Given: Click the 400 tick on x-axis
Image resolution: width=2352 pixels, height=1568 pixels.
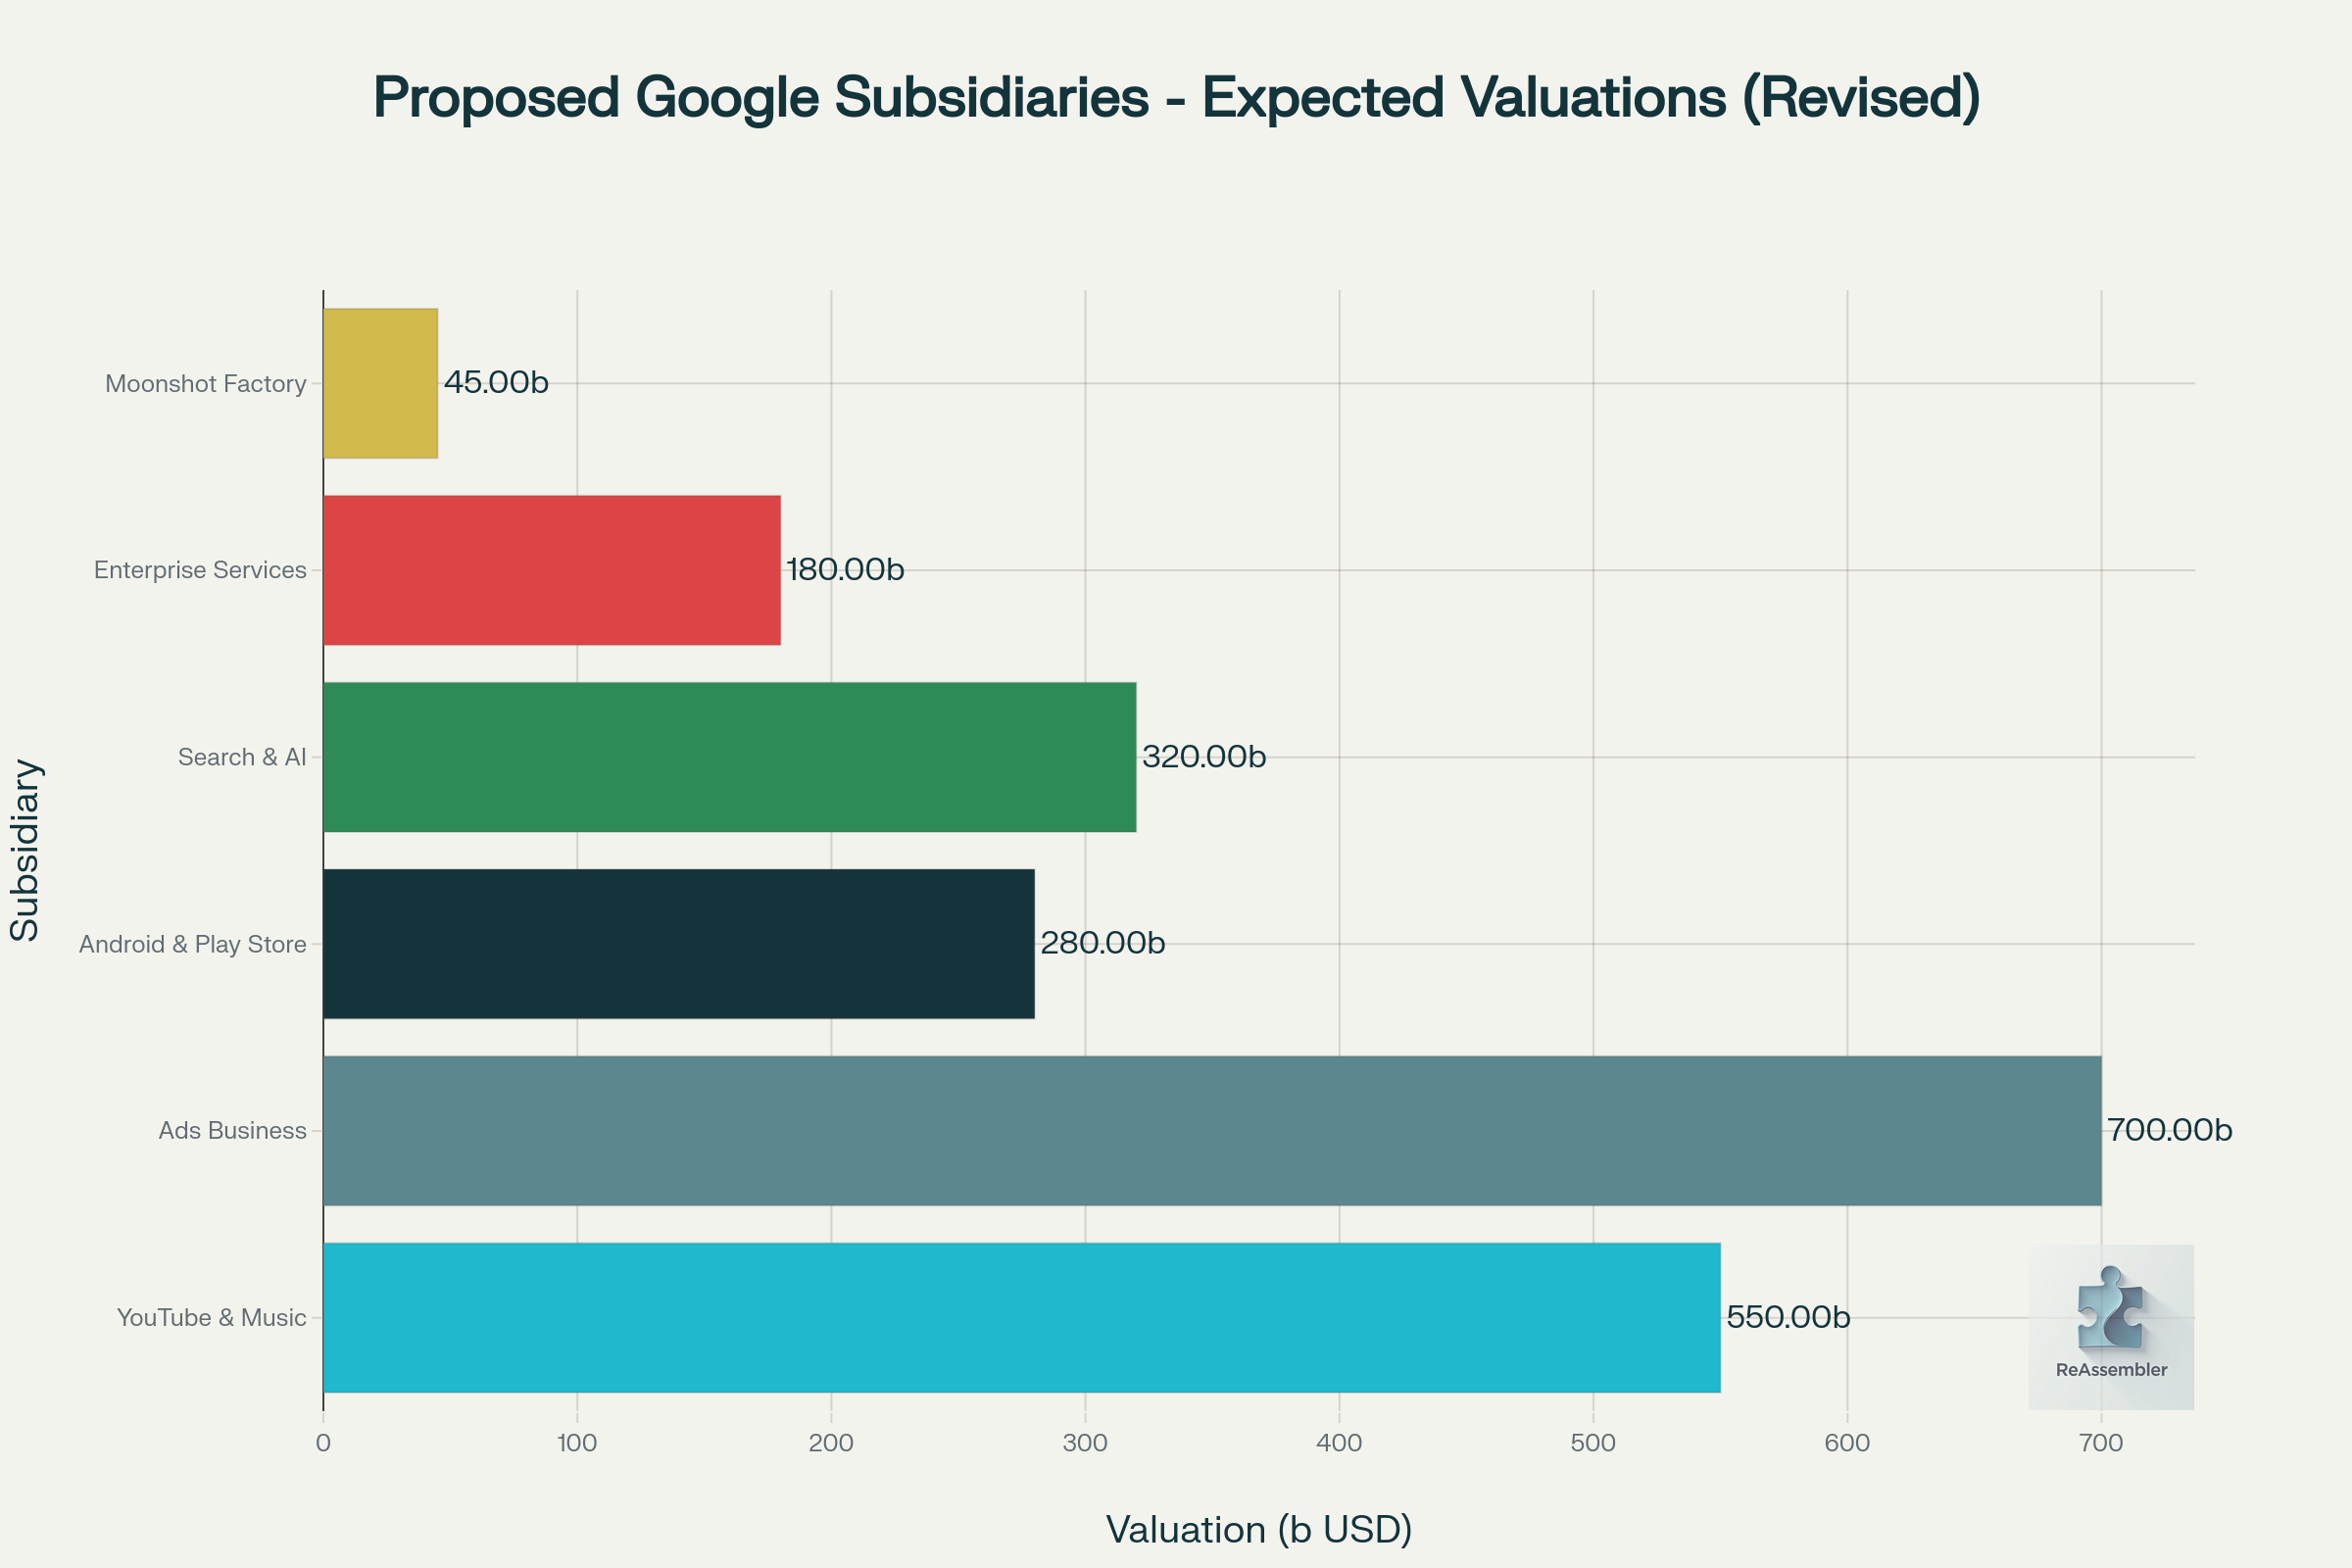Looking at the screenshot, I should click(x=1339, y=1443).
